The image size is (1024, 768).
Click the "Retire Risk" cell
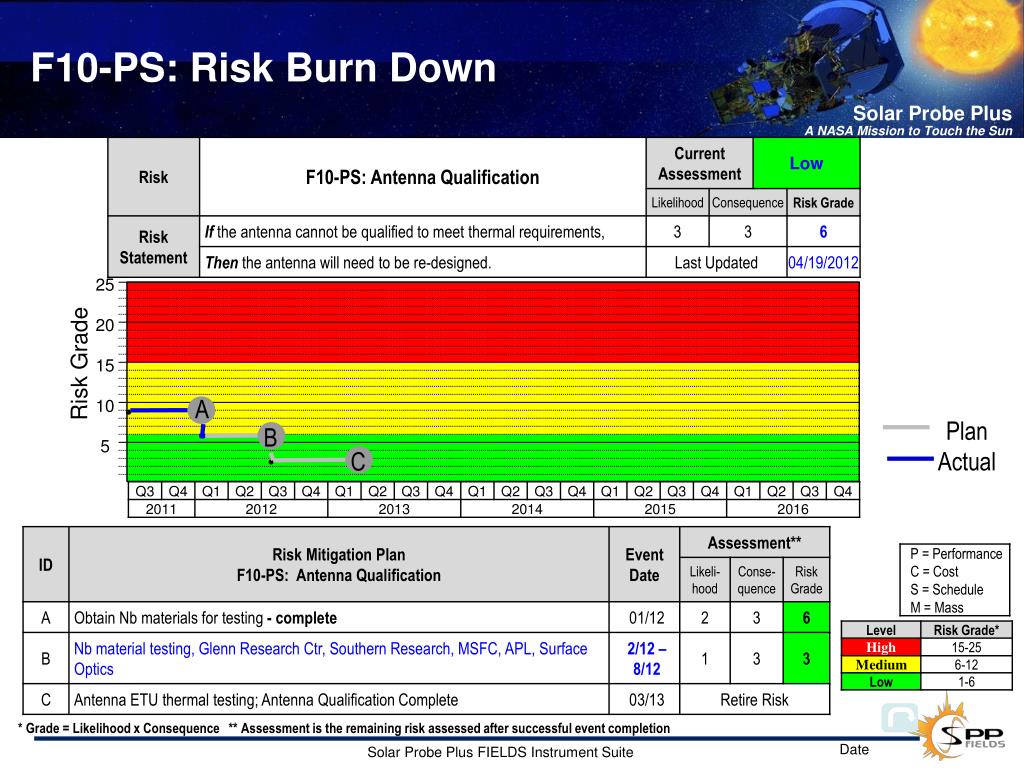click(754, 699)
